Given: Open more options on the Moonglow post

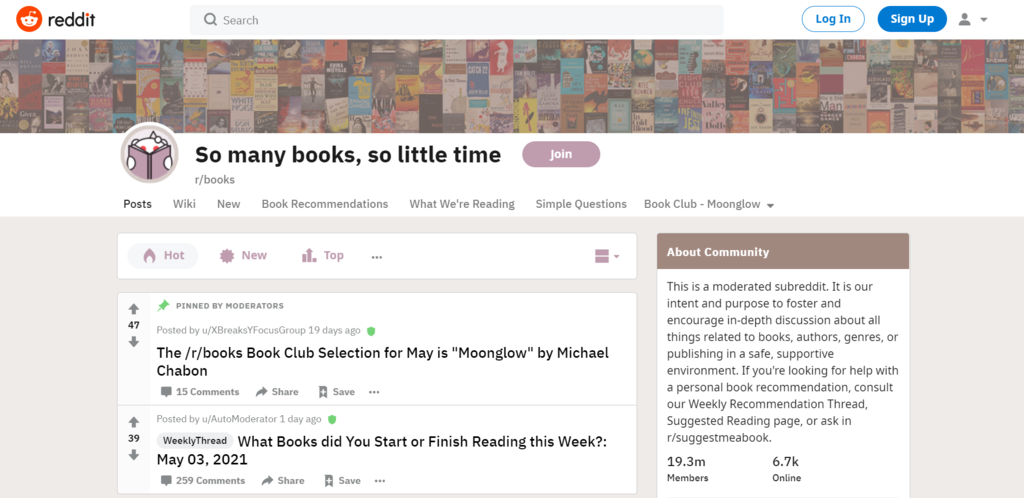Looking at the screenshot, I should coord(374,392).
